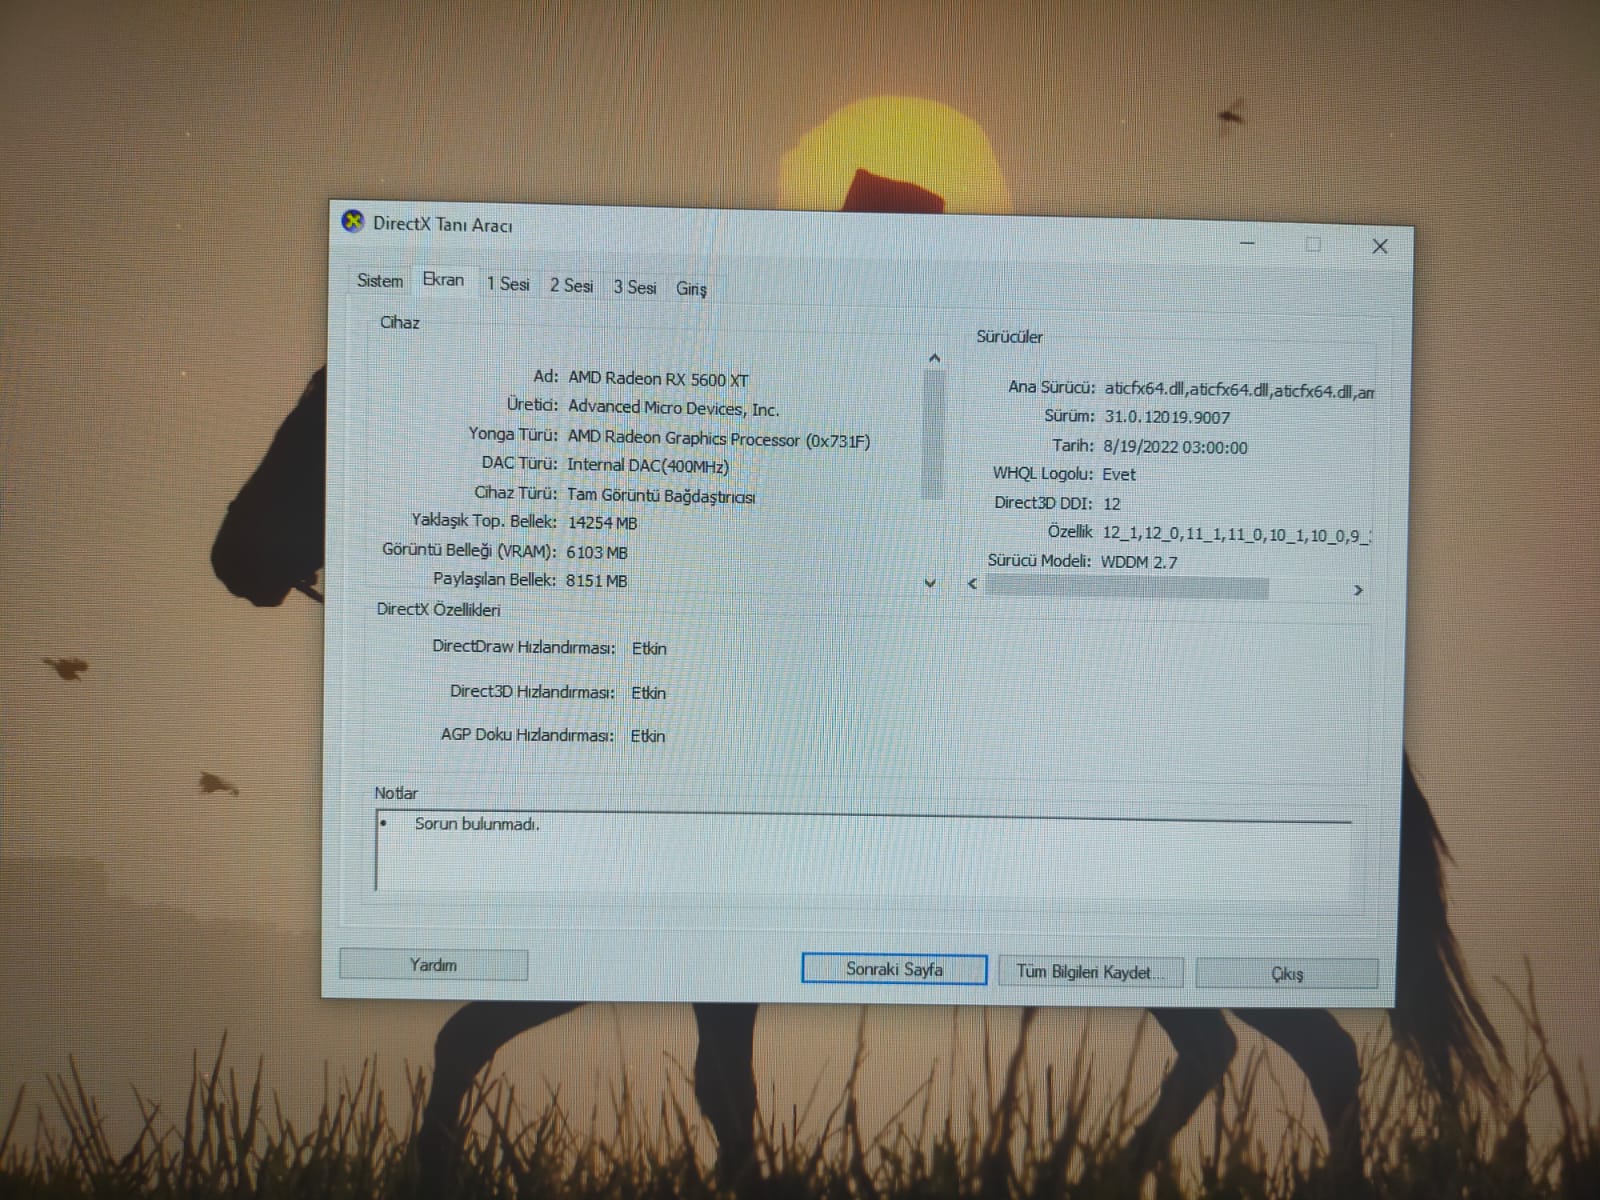1600x1200 pixels.
Task: Click the Sorun bulunmadı note text
Action: tap(477, 824)
